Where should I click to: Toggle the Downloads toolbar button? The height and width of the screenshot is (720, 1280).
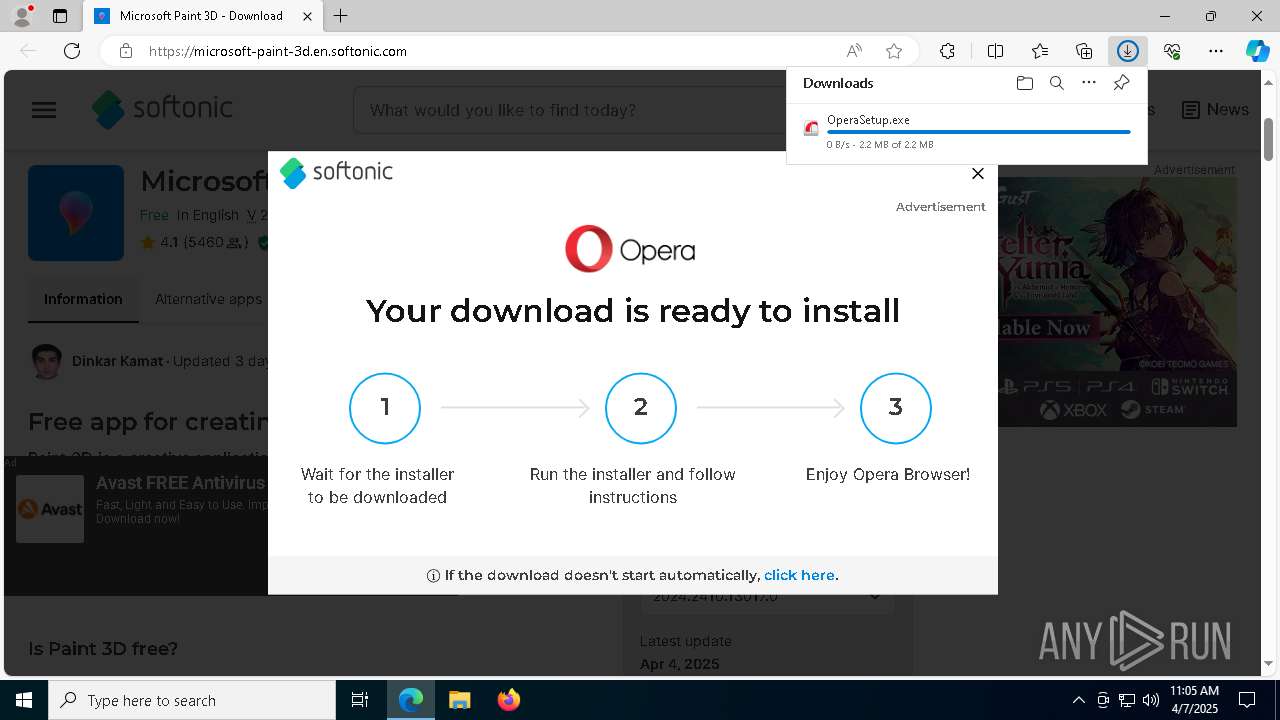tap(1128, 51)
